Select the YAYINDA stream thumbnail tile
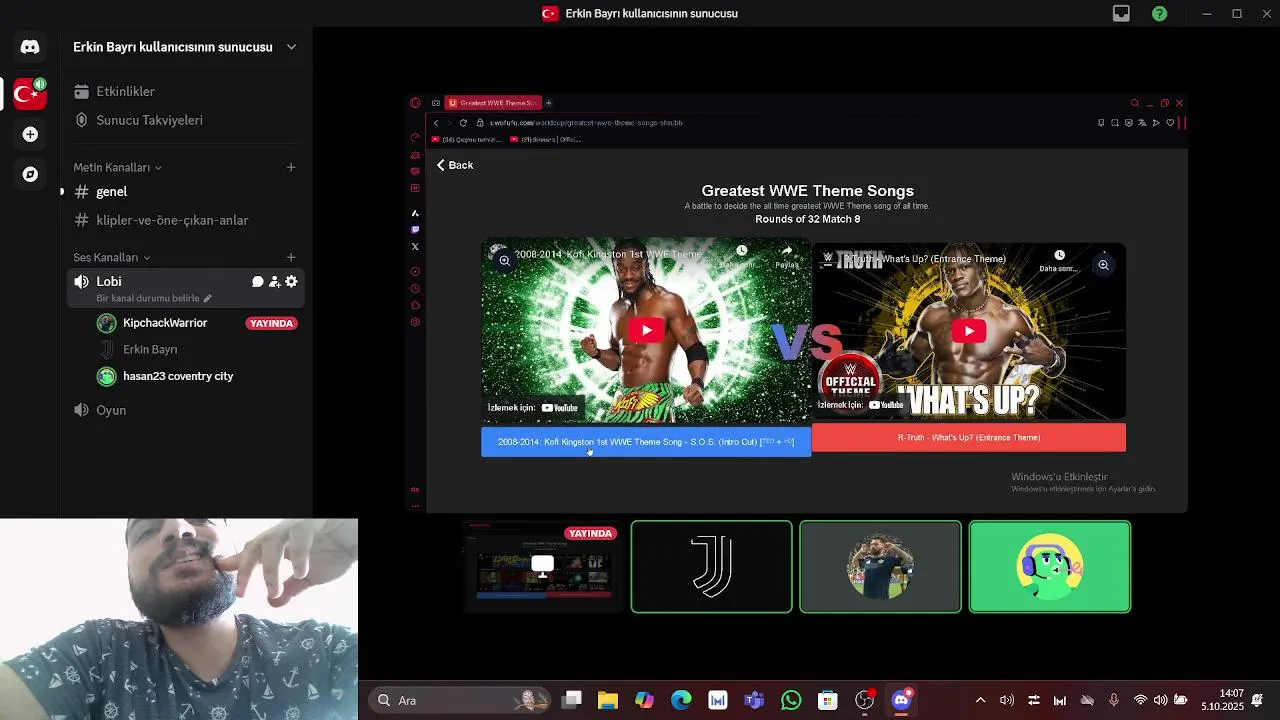Screen dimensions: 1280x720 543,566
